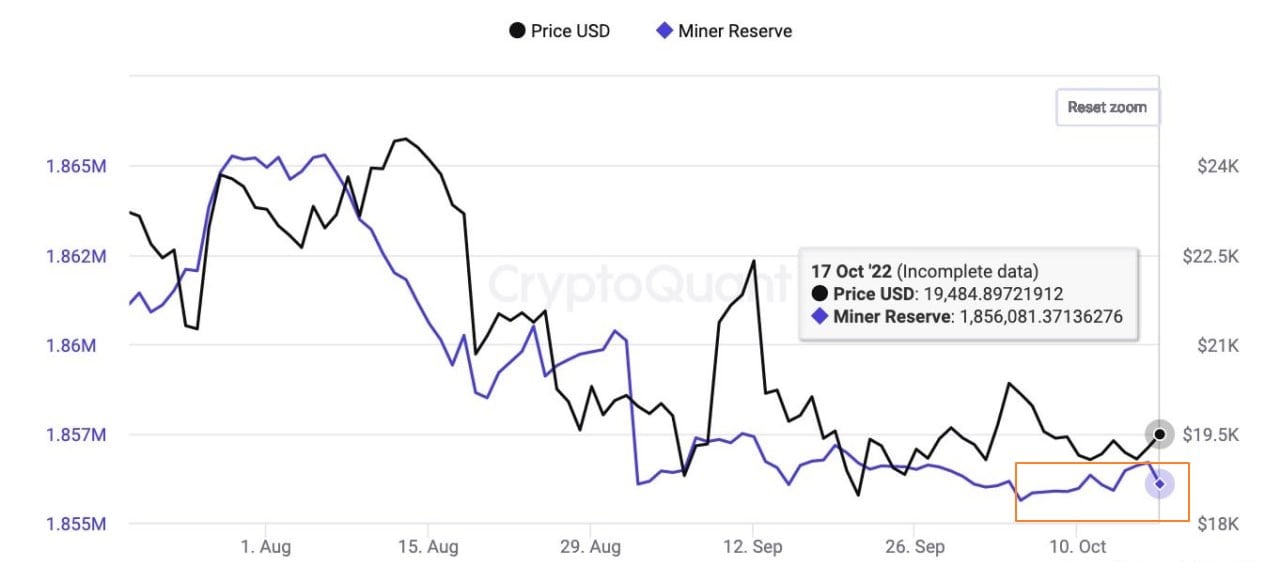Click the 10. Oct date label
The image size is (1280, 562).
tap(1076, 547)
